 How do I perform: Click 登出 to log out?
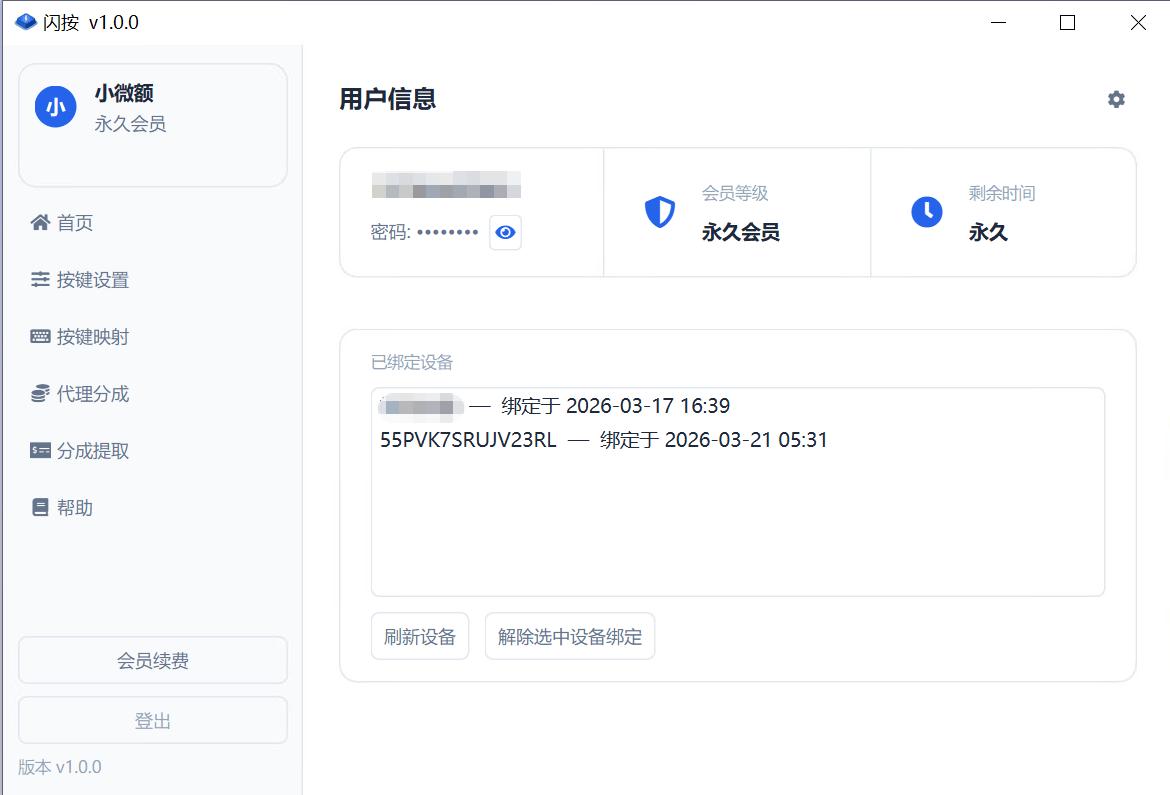click(x=152, y=720)
